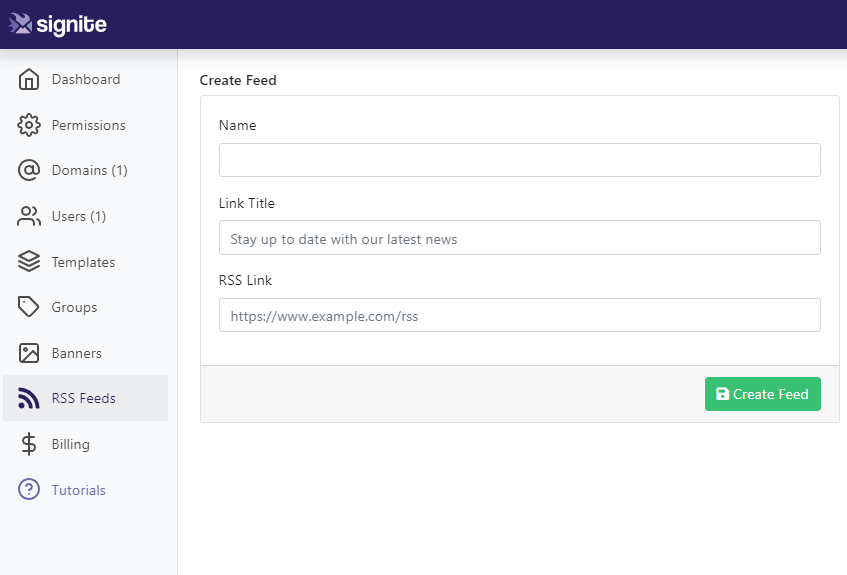The image size is (847, 575).
Task: Focus the Name input field
Action: tap(520, 160)
